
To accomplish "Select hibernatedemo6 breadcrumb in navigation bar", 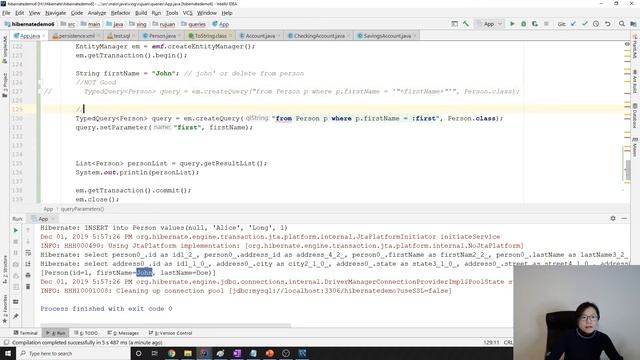I will (x=29, y=24).
